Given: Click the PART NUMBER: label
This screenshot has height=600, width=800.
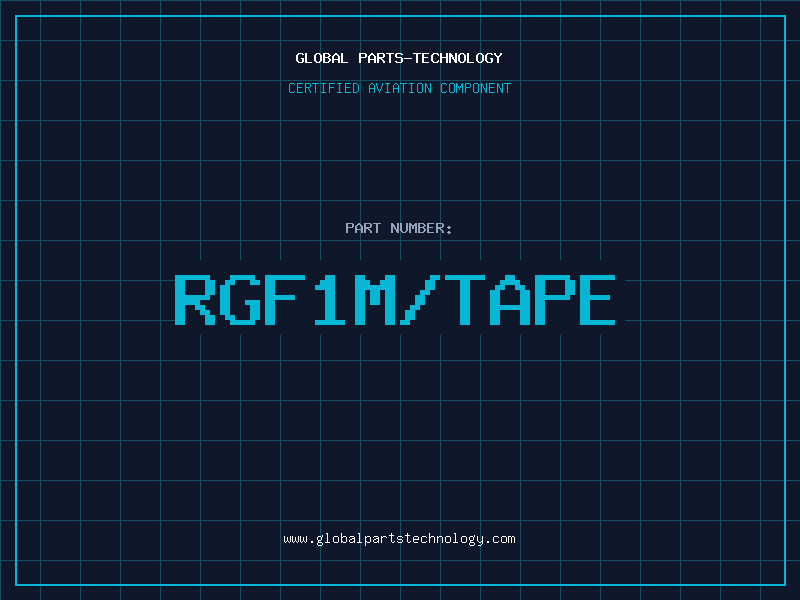Looking at the screenshot, I should [x=399, y=228].
